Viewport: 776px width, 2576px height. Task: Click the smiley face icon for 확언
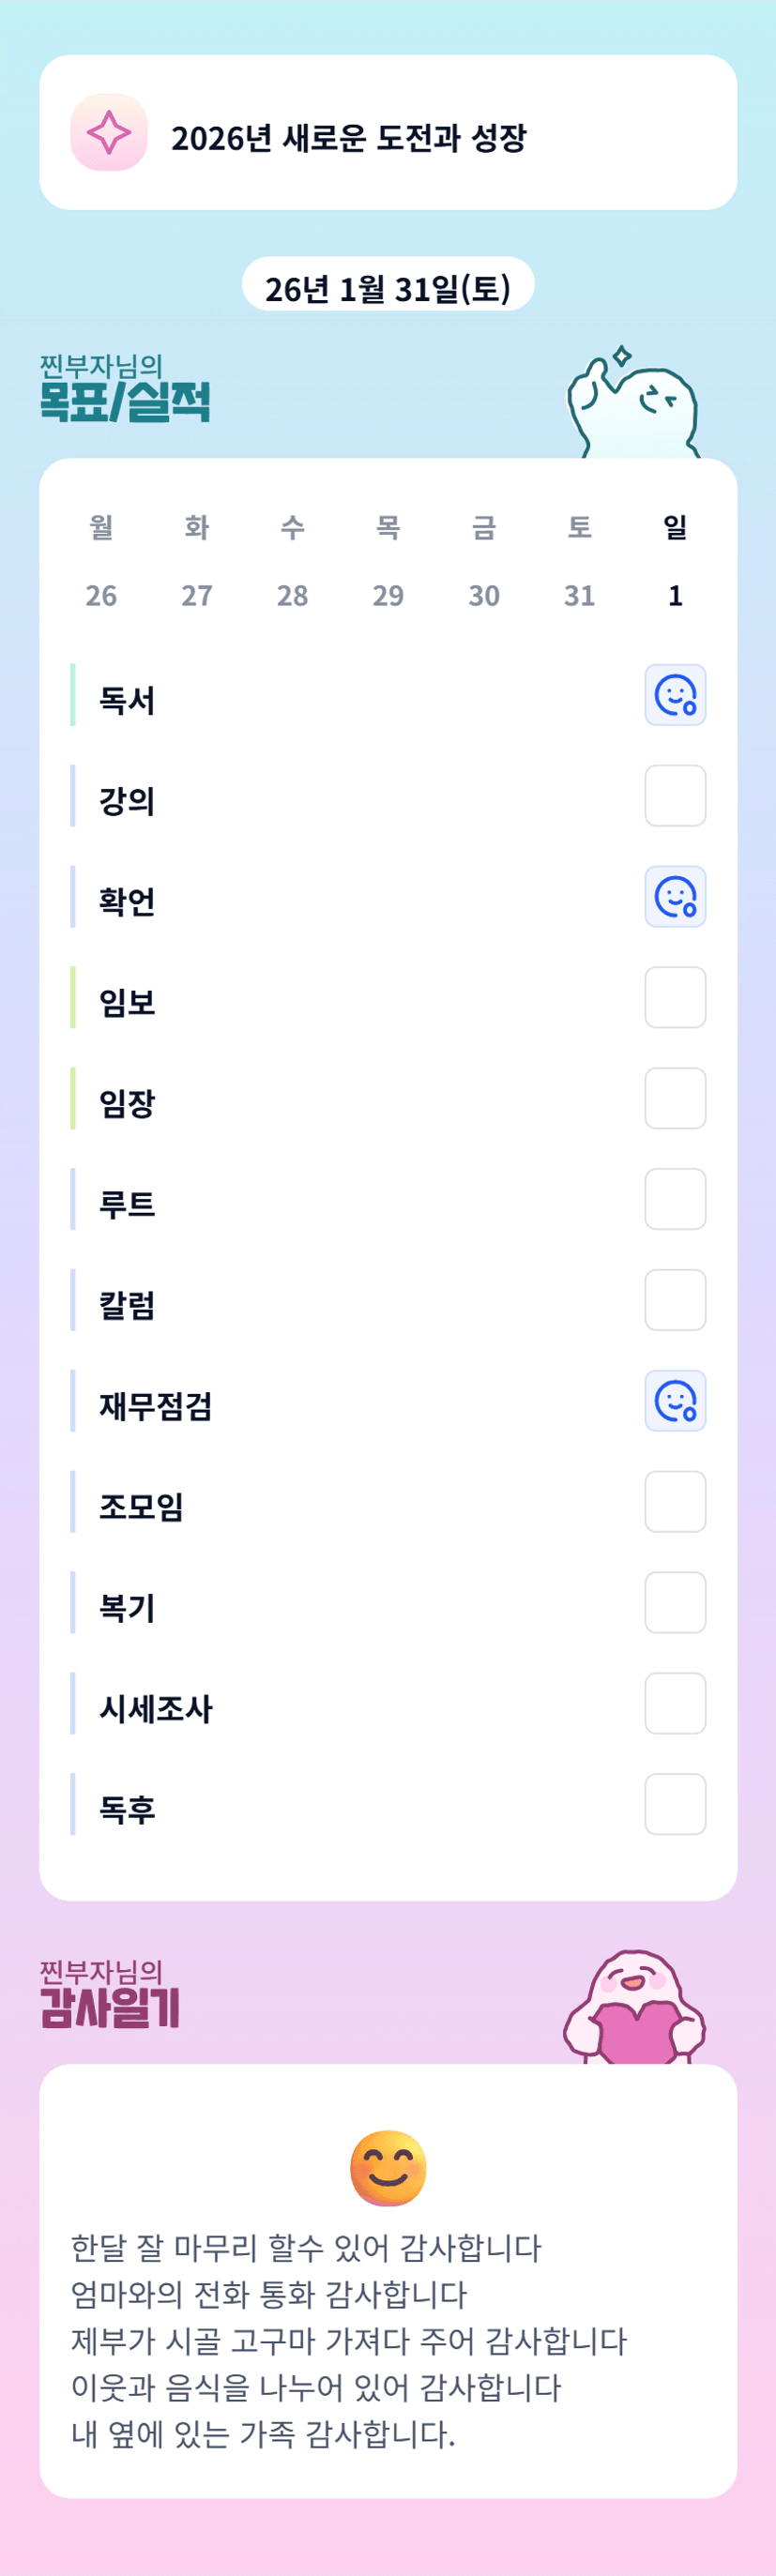coord(675,897)
